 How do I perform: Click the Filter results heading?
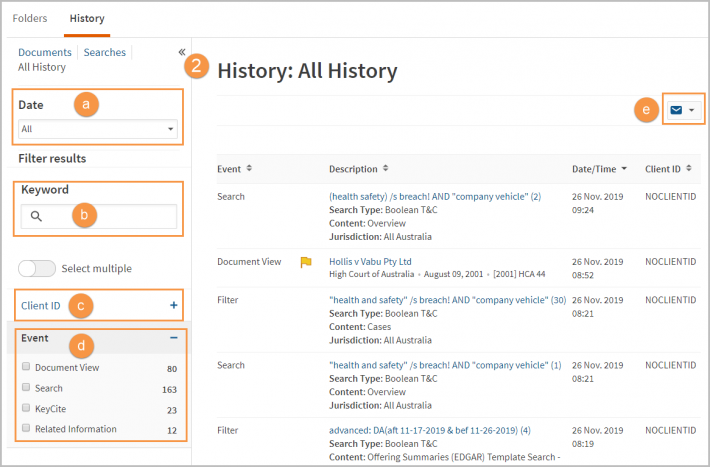(x=52, y=159)
